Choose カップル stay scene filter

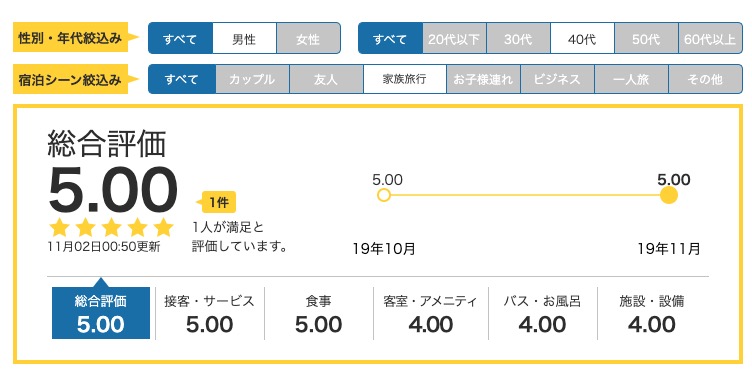coord(252,79)
